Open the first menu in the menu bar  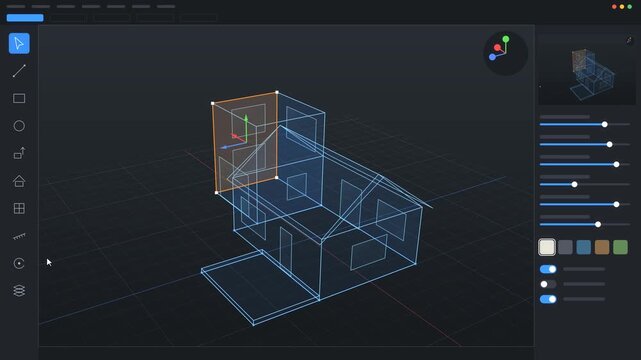coord(16,7)
